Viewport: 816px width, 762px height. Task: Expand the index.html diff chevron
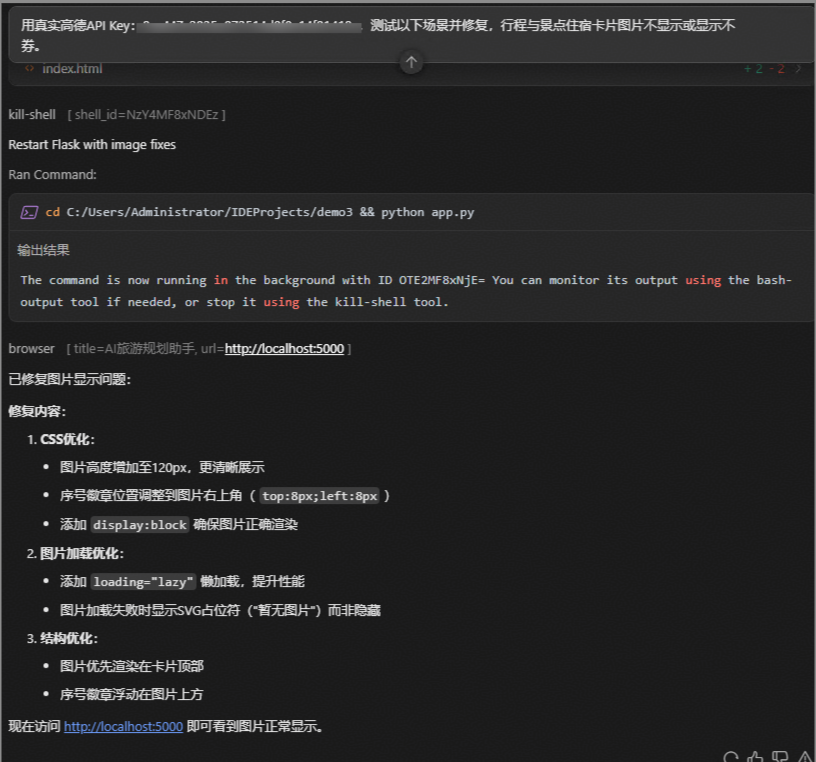pyautogui.click(x=798, y=69)
